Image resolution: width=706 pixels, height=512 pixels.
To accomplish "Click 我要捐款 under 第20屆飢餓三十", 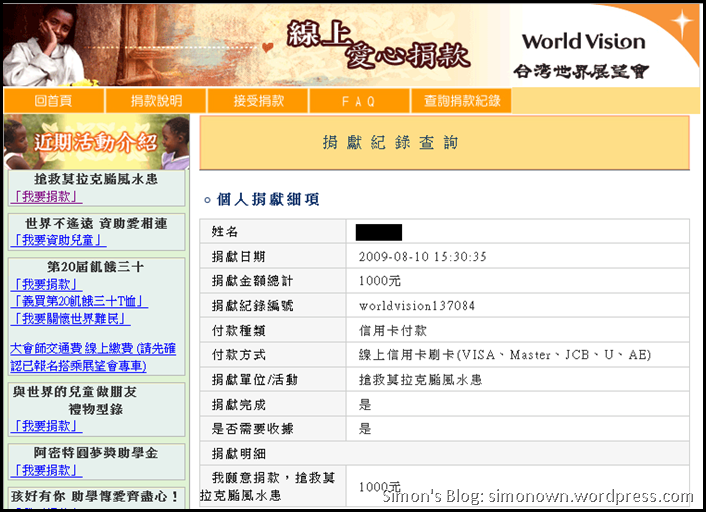I will (46, 284).
